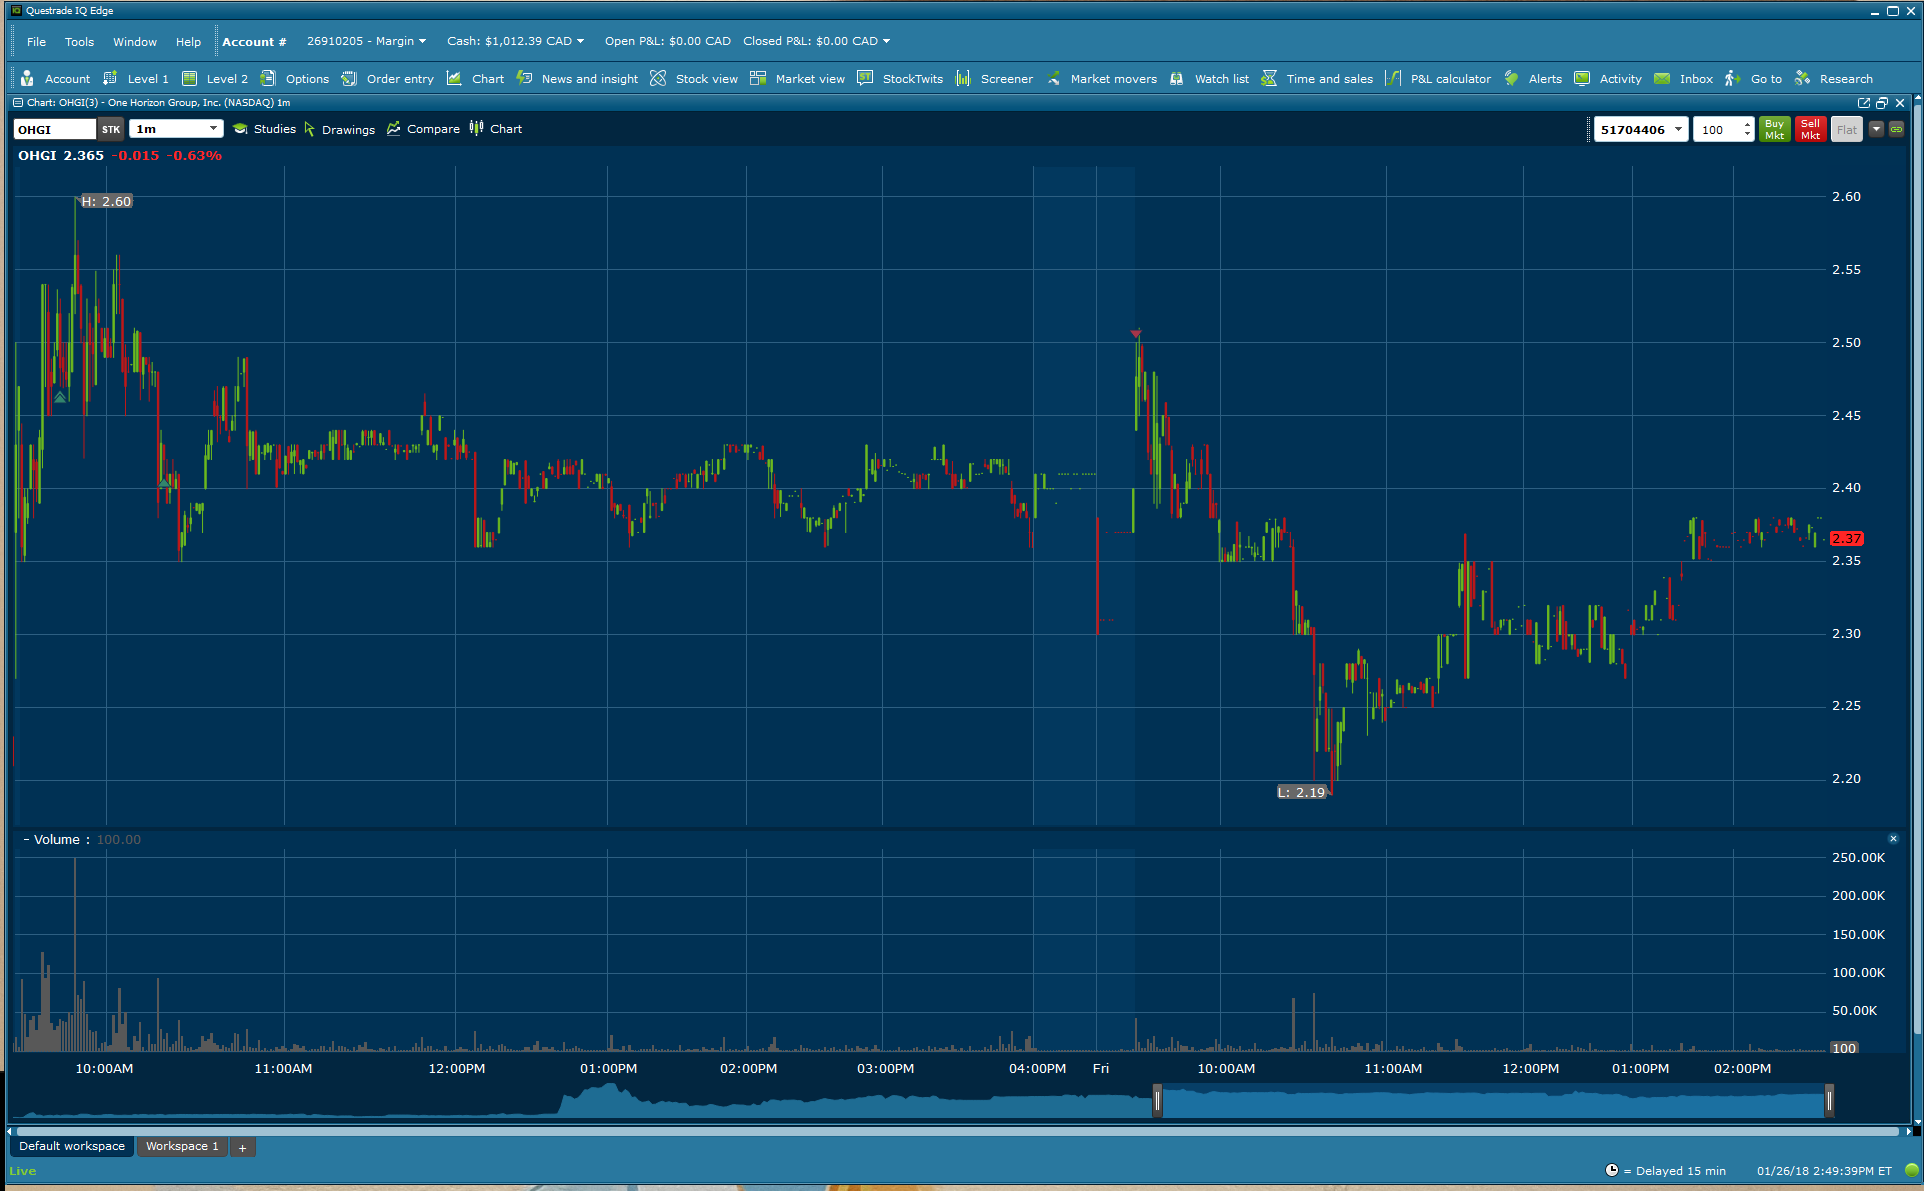The image size is (1924, 1191).
Task: Launch the StockTwits panel
Action: tap(900, 79)
